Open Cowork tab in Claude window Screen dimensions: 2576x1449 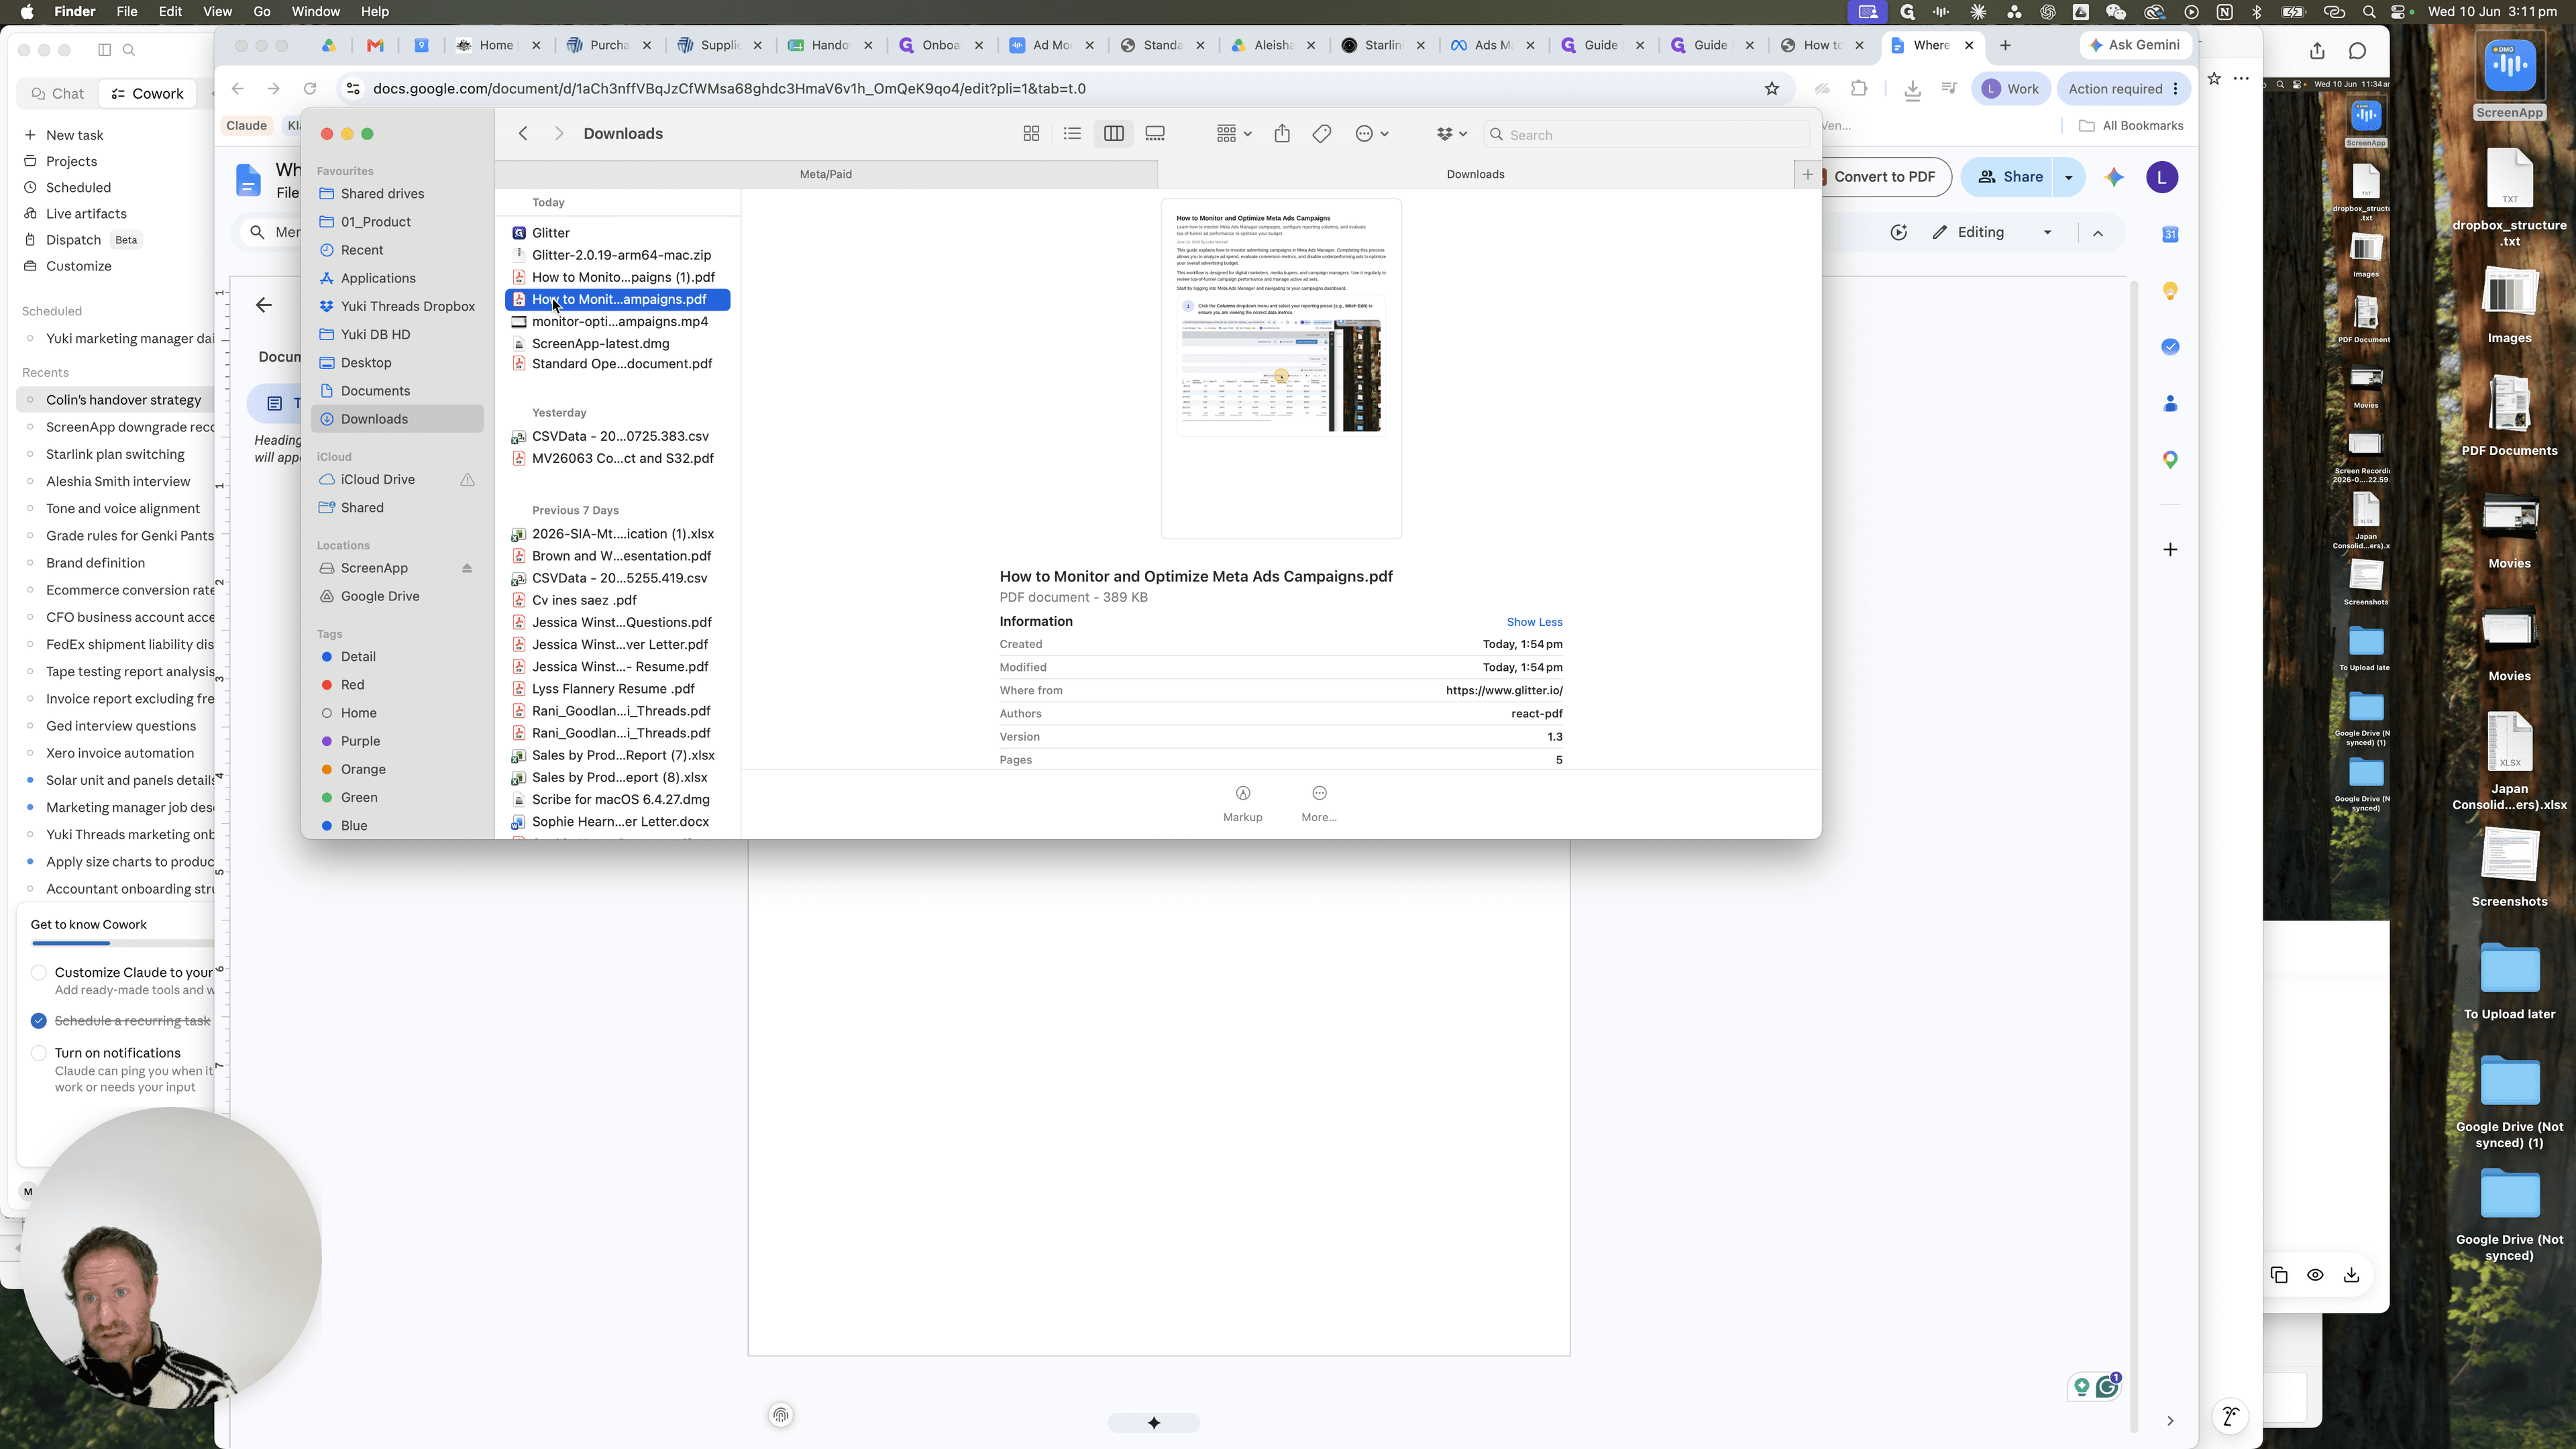click(x=147, y=93)
